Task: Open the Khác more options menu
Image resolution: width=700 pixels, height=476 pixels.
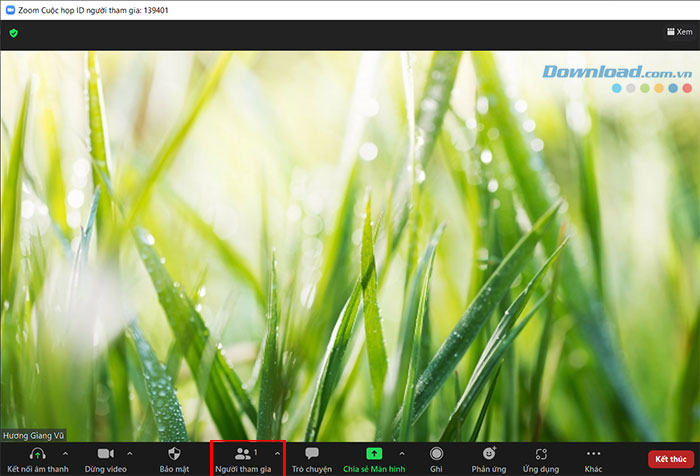Action: click(x=593, y=454)
